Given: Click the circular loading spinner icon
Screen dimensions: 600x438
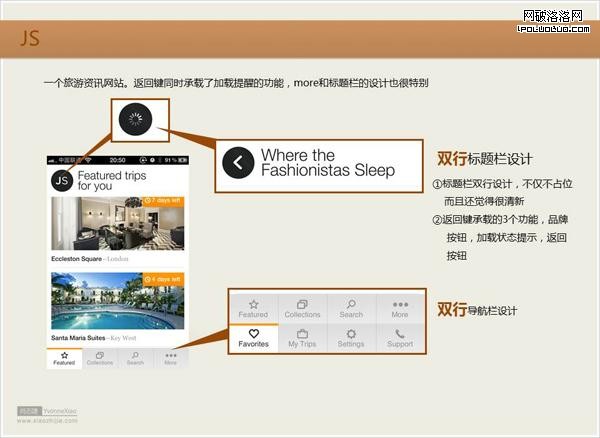Looking at the screenshot, I should 133,121.
